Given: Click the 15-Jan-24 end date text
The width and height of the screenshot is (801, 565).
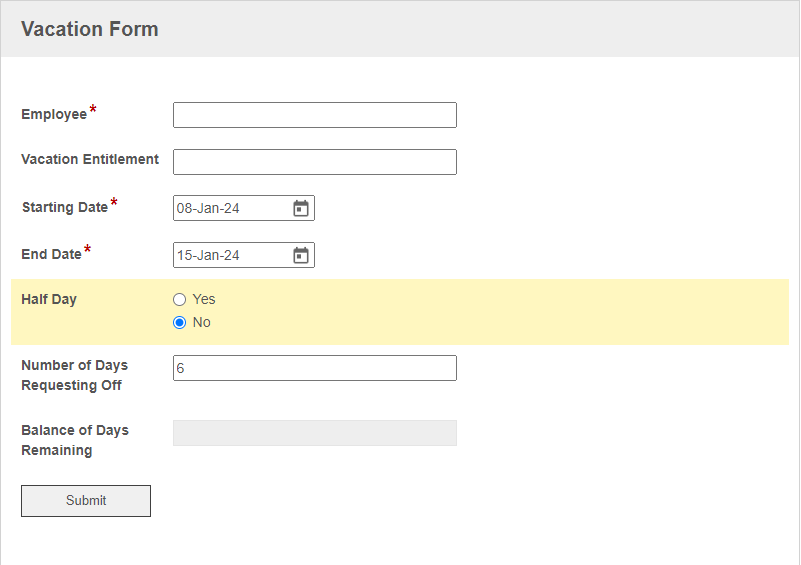Looking at the screenshot, I should click(208, 256).
